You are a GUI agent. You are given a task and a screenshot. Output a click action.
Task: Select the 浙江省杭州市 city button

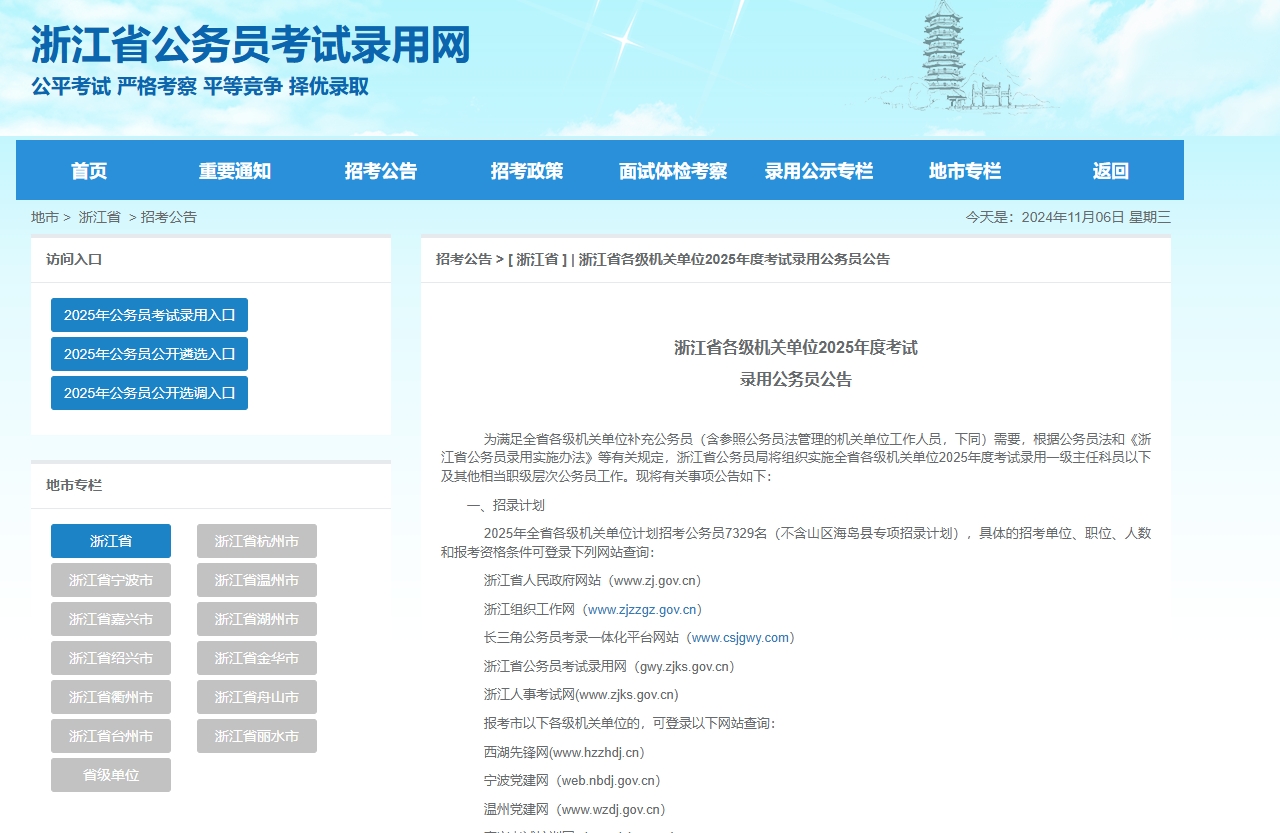(x=256, y=541)
